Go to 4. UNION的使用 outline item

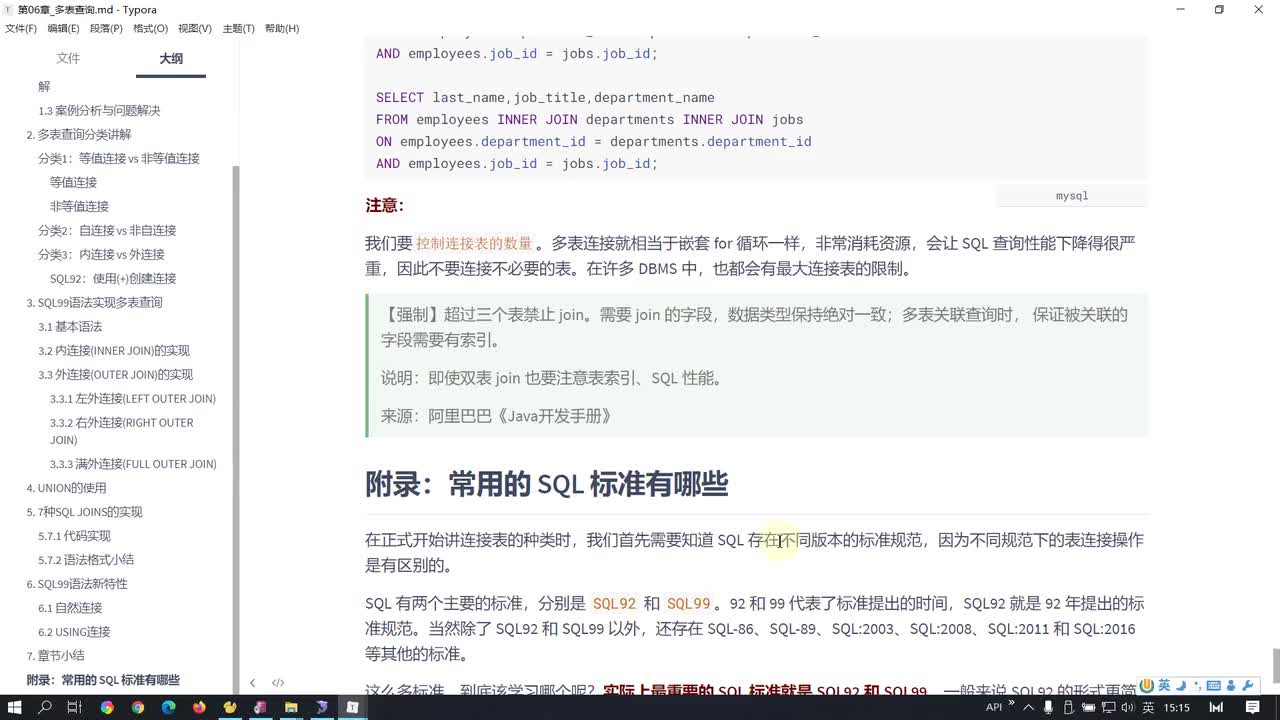[66, 488]
